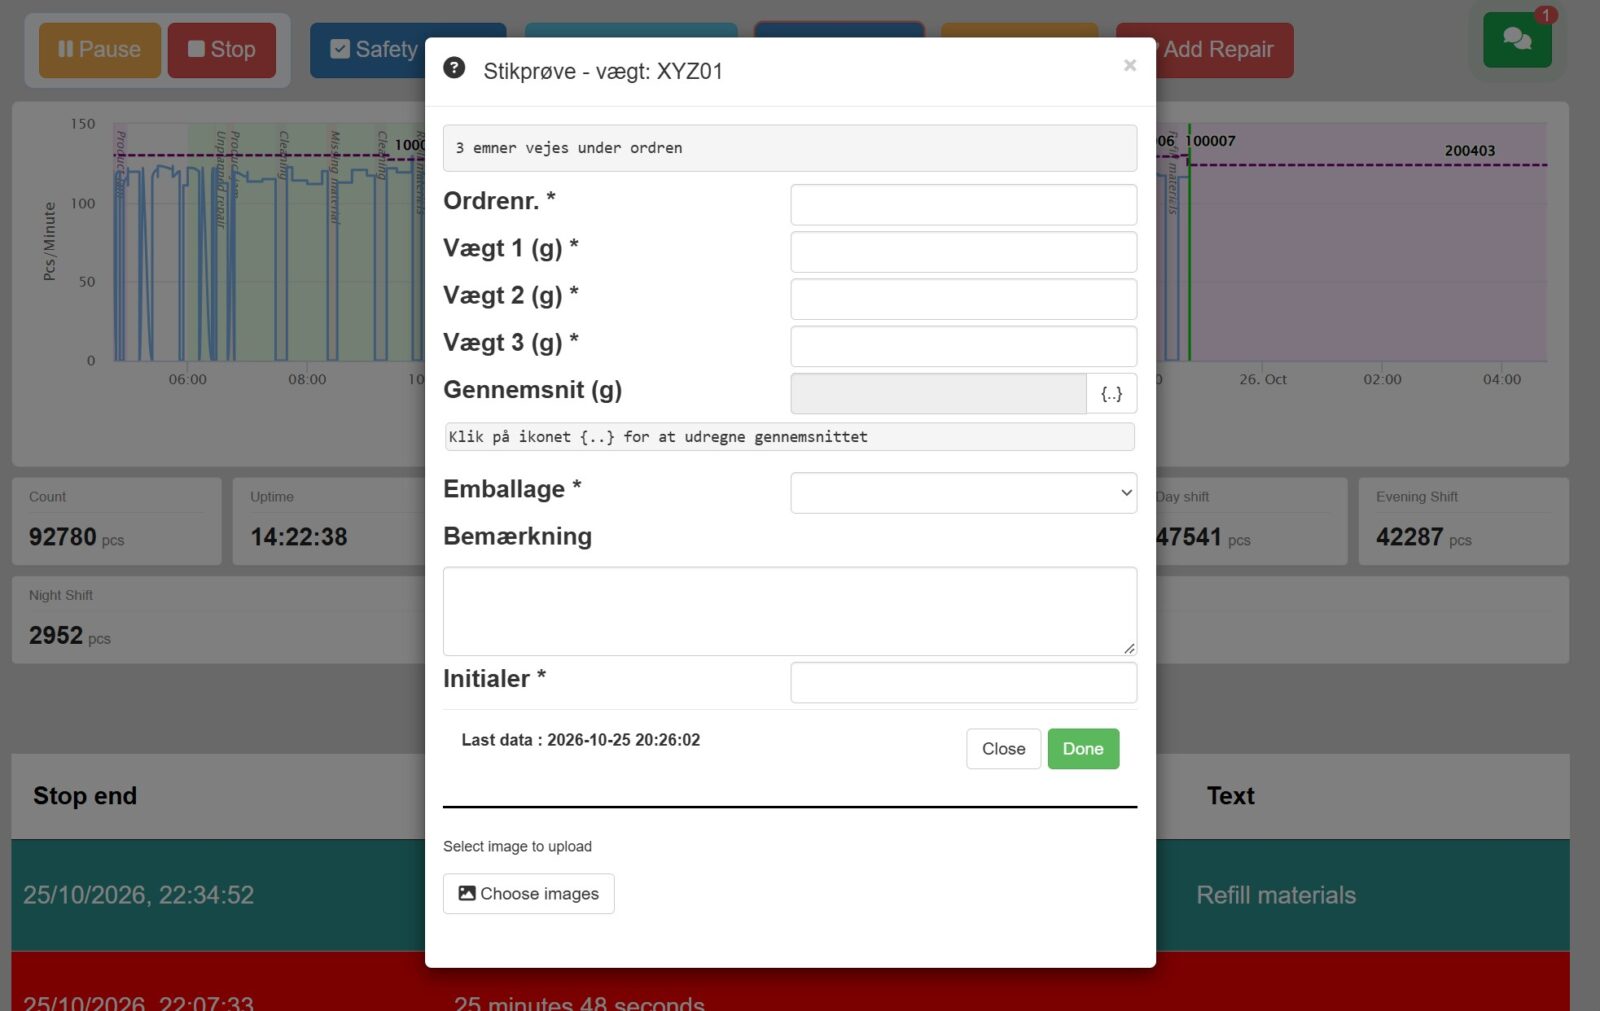Click the Uptime 14:22:38 value
Image resolution: width=1600 pixels, height=1011 pixels.
(x=298, y=538)
